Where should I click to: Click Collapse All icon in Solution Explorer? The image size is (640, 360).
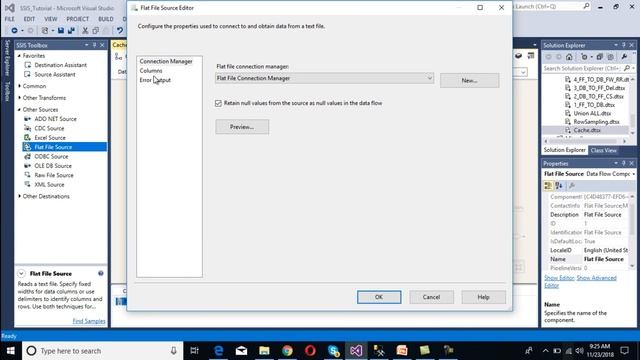[x=599, y=57]
